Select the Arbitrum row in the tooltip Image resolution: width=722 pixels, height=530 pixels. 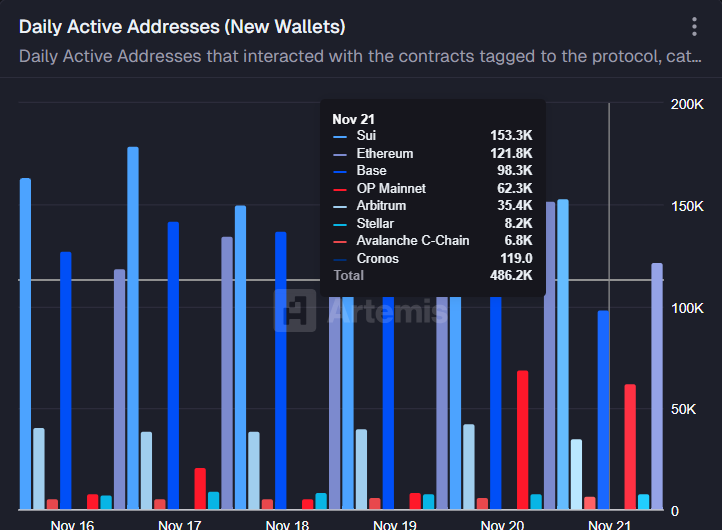[x=432, y=205]
